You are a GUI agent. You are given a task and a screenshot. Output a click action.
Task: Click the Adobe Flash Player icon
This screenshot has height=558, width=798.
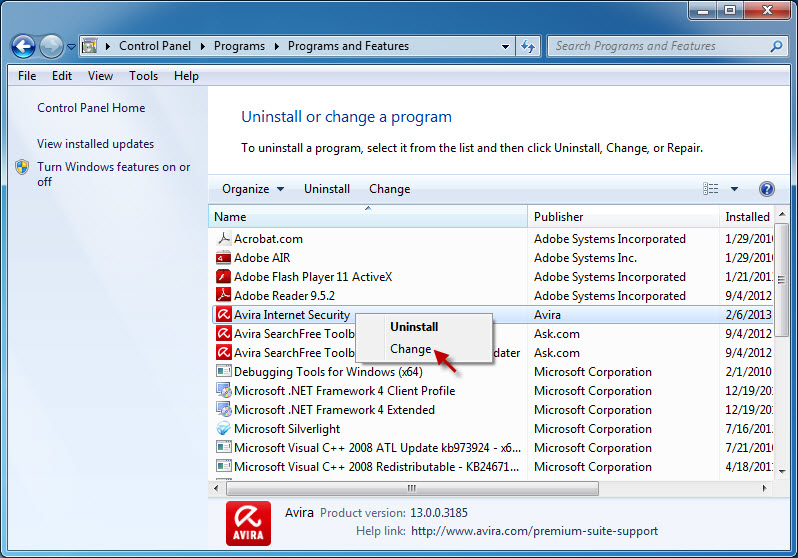[x=223, y=276]
